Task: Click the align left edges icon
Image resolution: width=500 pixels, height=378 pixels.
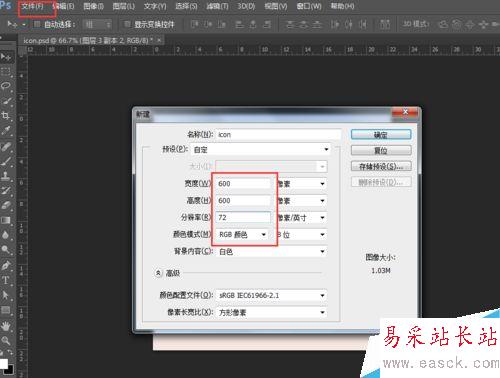Action: (x=239, y=24)
